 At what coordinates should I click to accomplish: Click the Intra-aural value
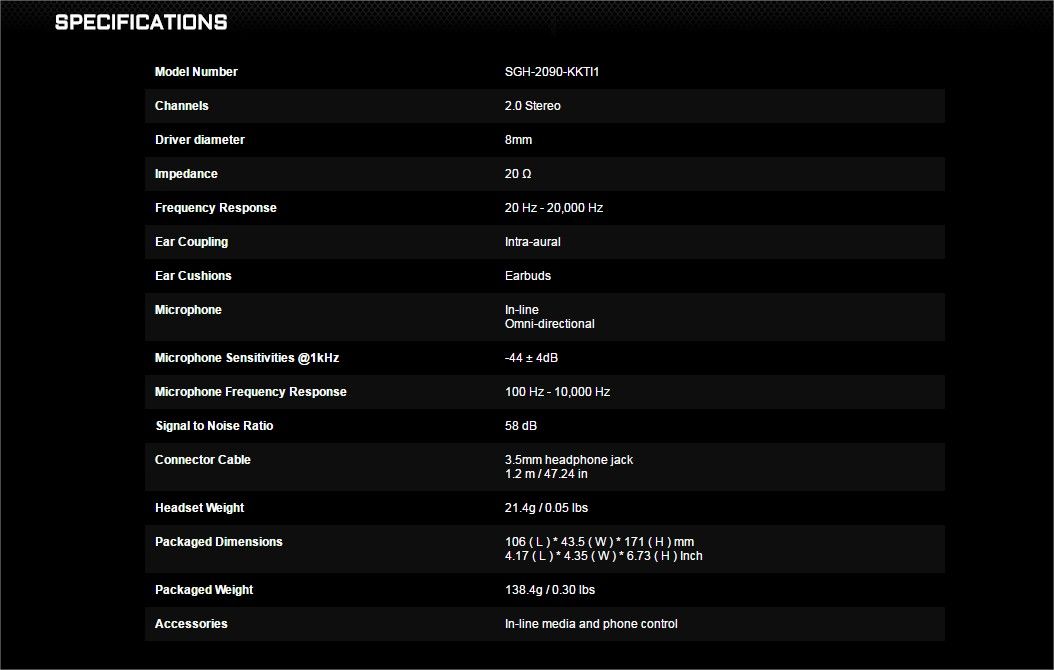(x=533, y=242)
